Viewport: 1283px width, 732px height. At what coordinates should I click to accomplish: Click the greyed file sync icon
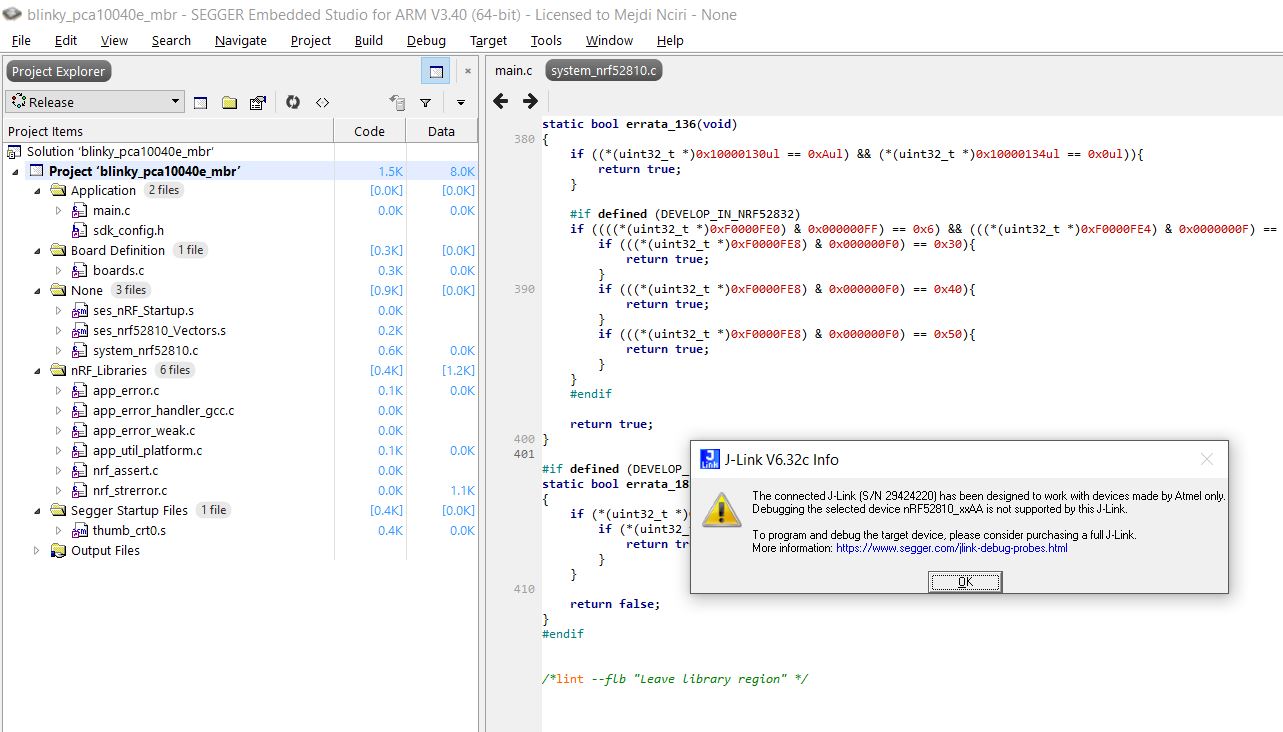pyautogui.click(x=397, y=102)
